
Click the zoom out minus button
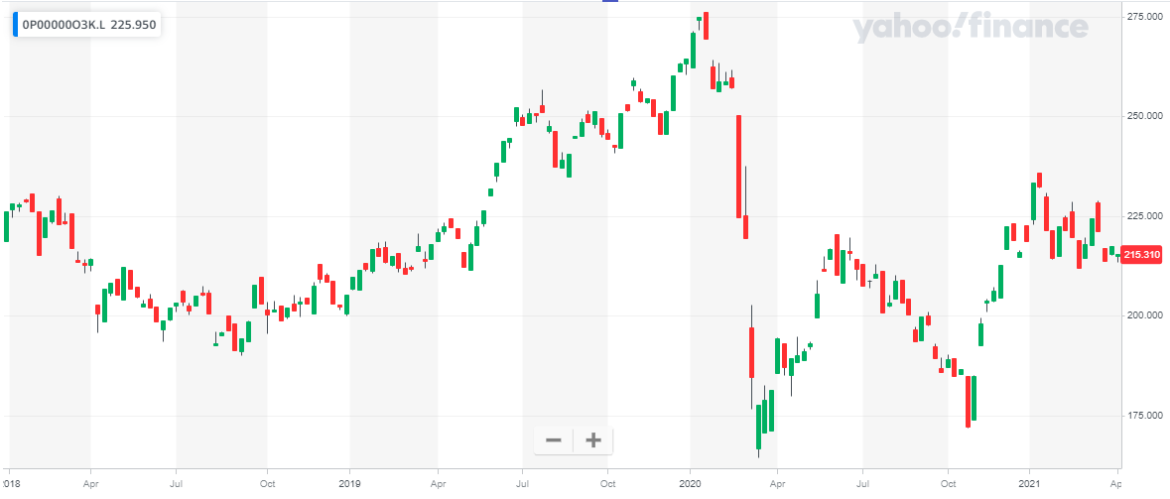[553, 440]
